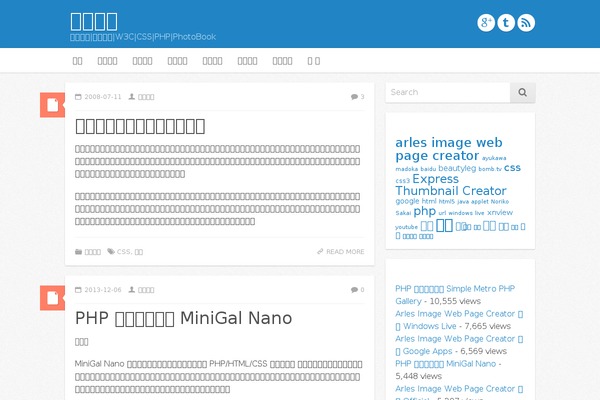The height and width of the screenshot is (400, 600).
Task: Open popular post mentioning Google Apps
Action: 459,345
